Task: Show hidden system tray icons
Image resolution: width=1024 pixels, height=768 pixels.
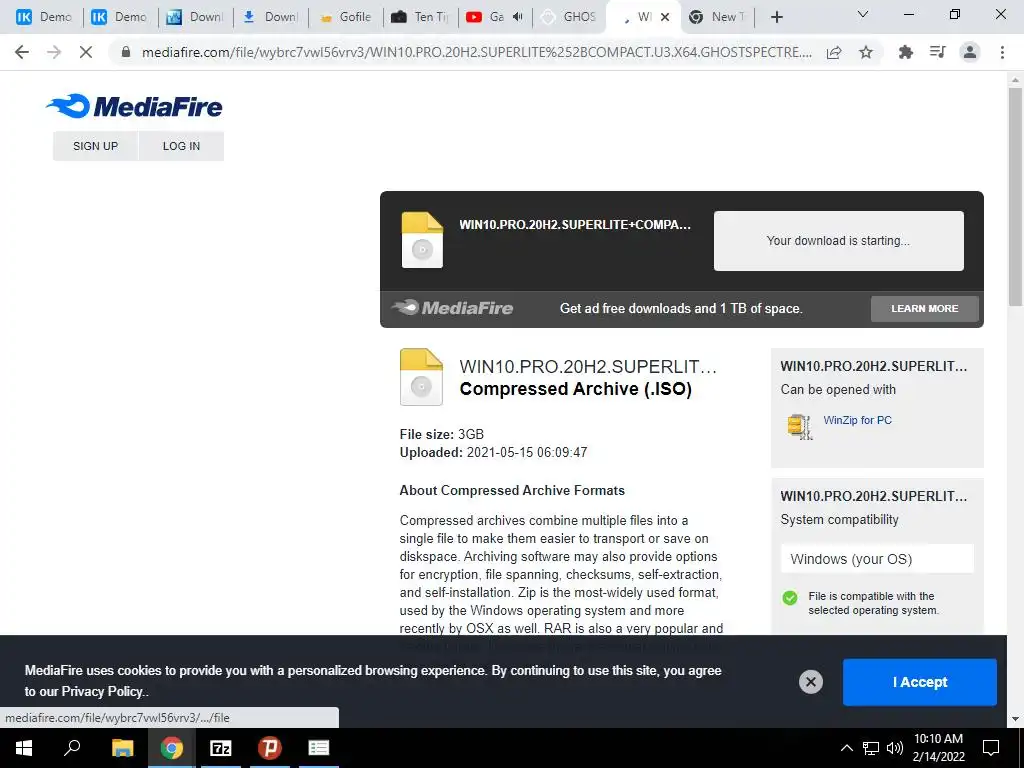Action: (x=846, y=748)
